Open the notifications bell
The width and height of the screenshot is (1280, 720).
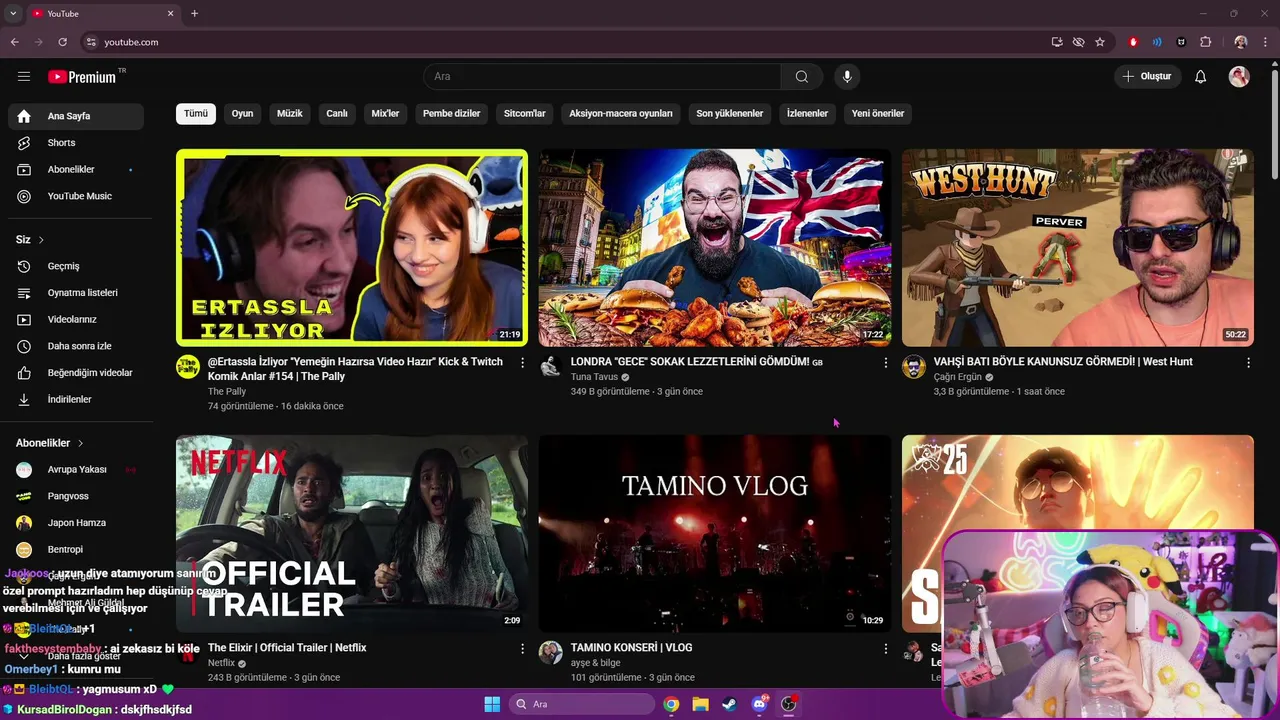pyautogui.click(x=1201, y=77)
